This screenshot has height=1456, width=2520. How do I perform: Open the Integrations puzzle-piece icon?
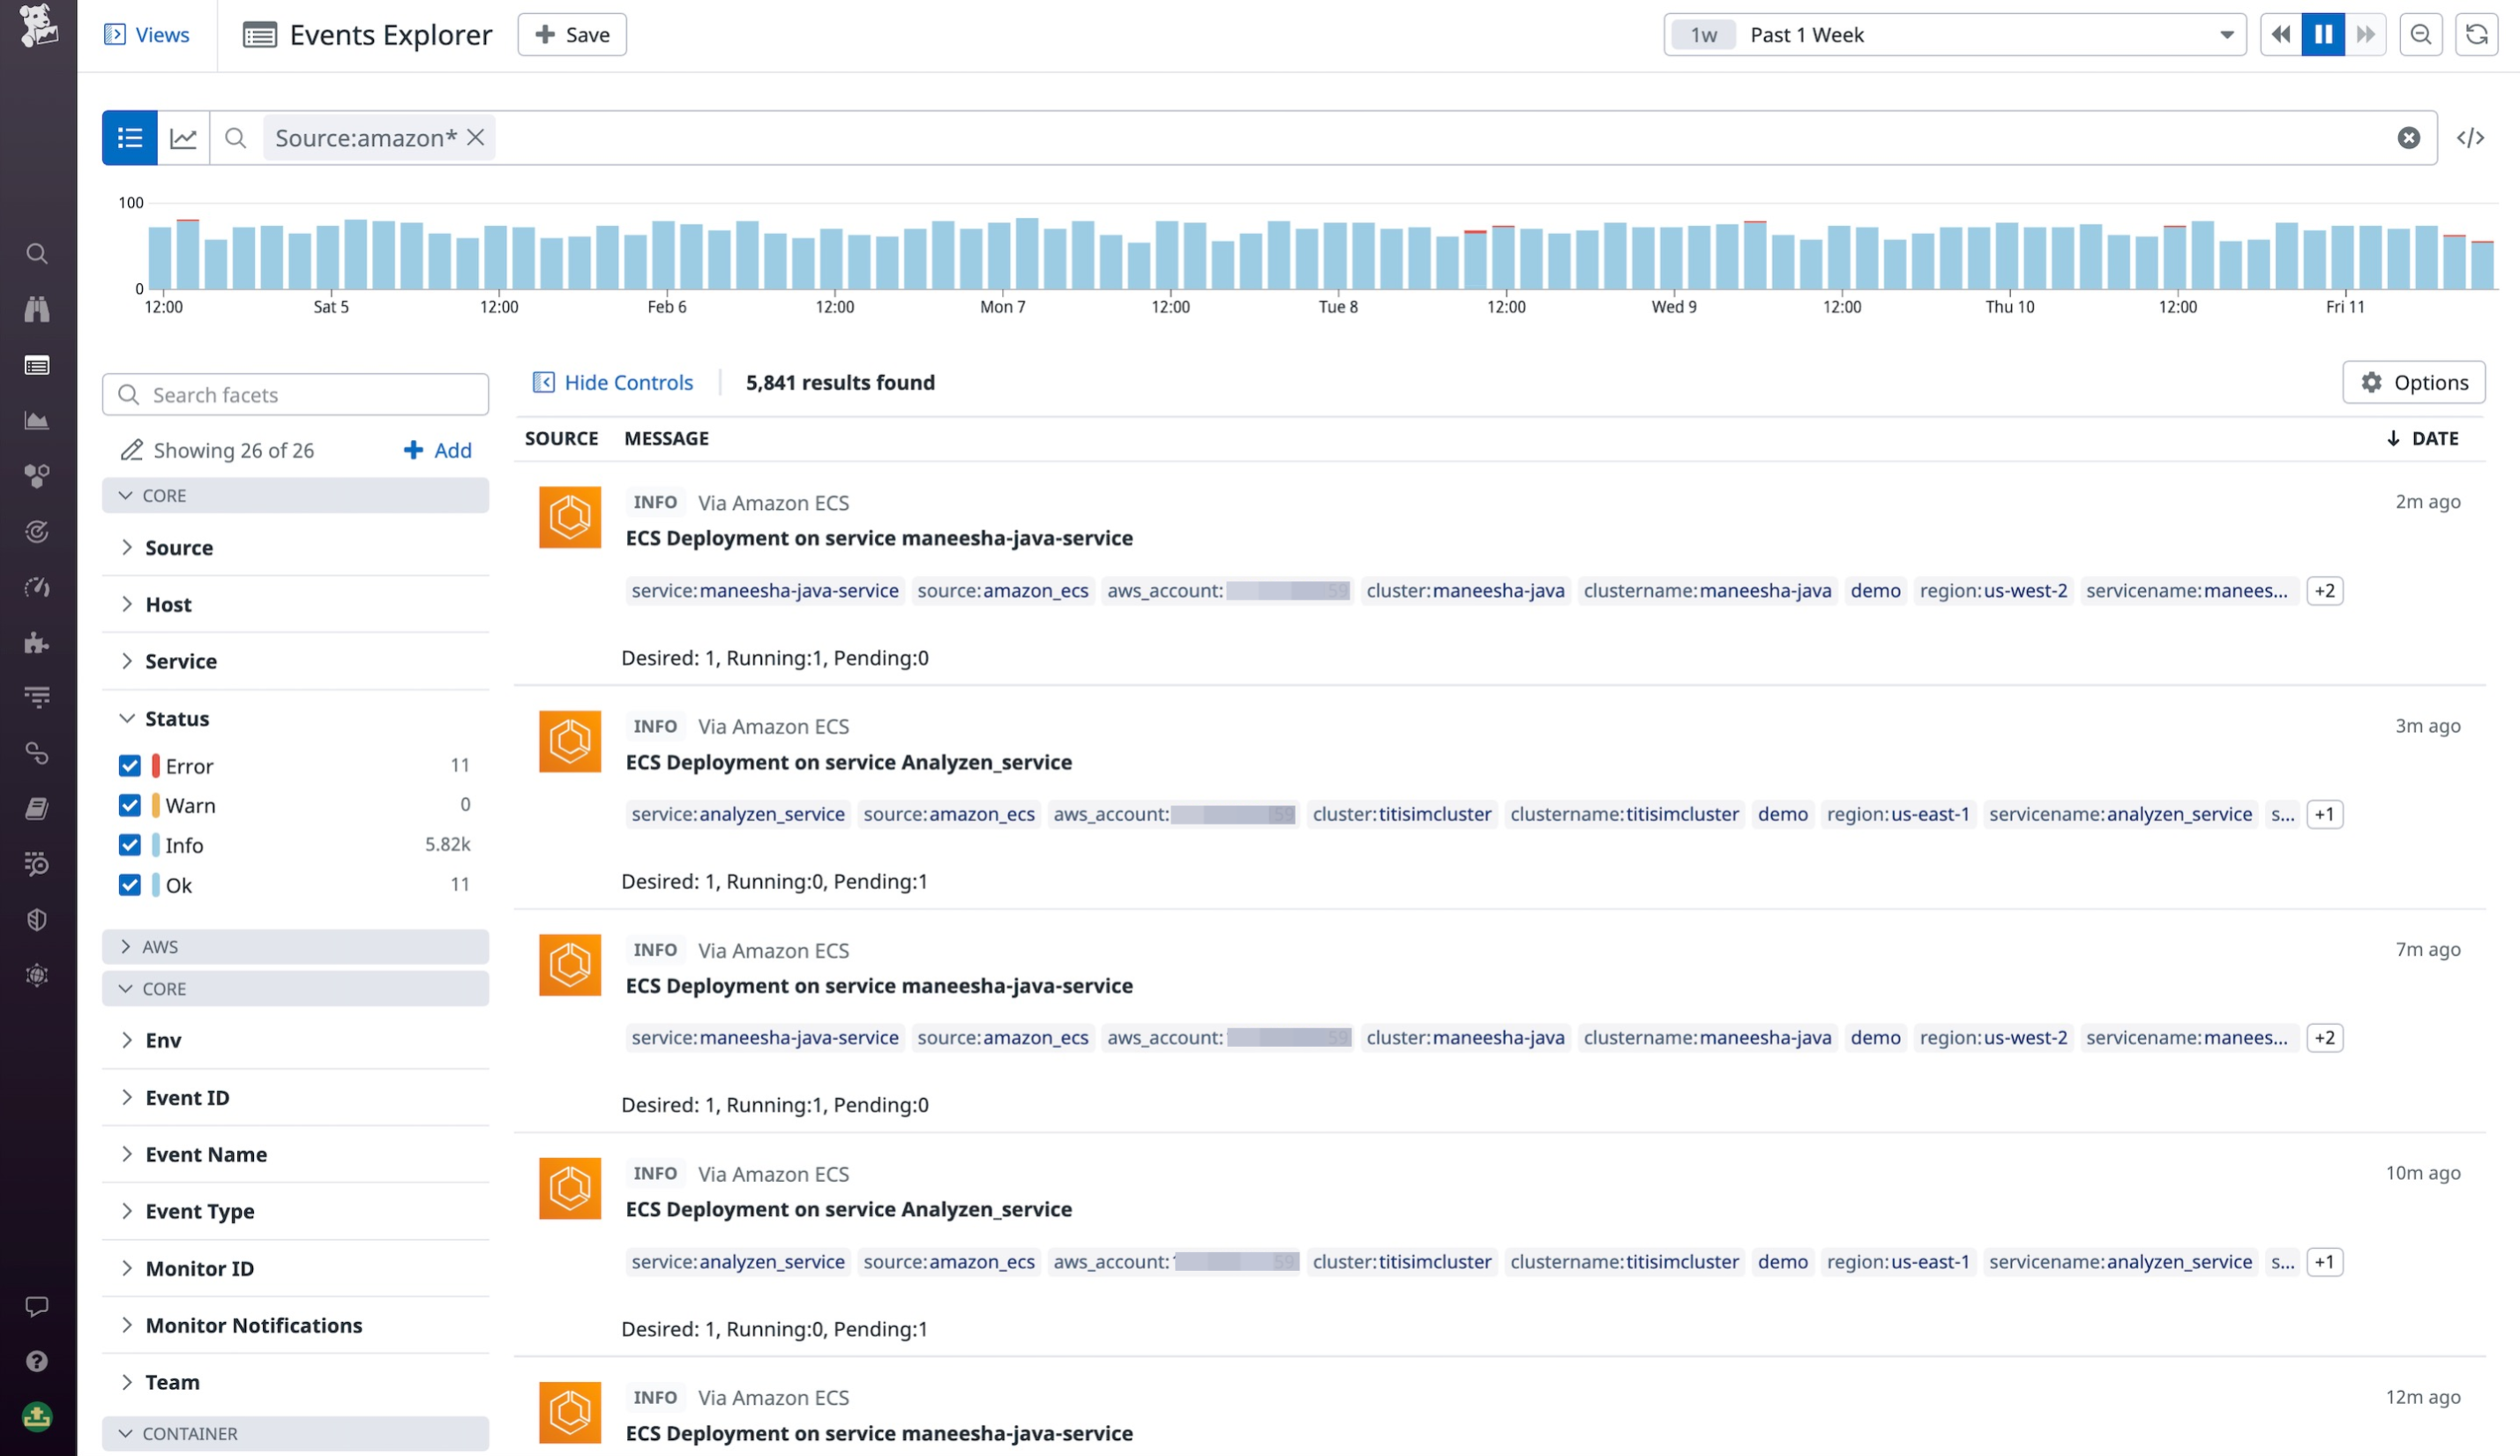tap(37, 643)
